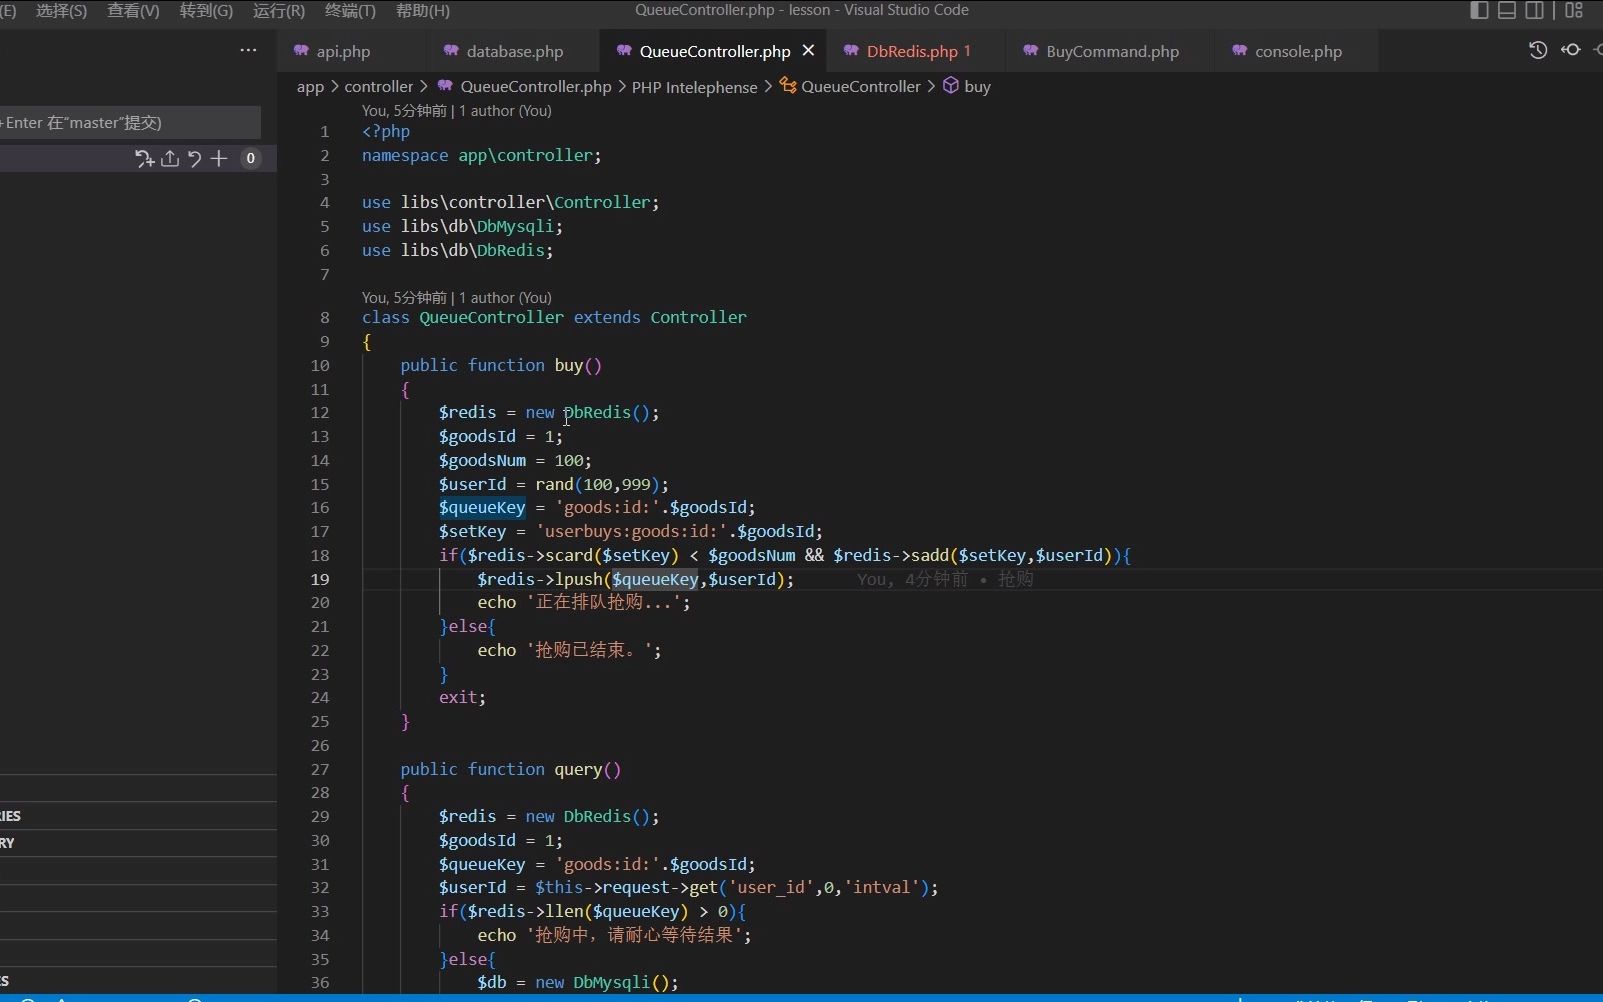Open the customize layout icon

click(1574, 11)
